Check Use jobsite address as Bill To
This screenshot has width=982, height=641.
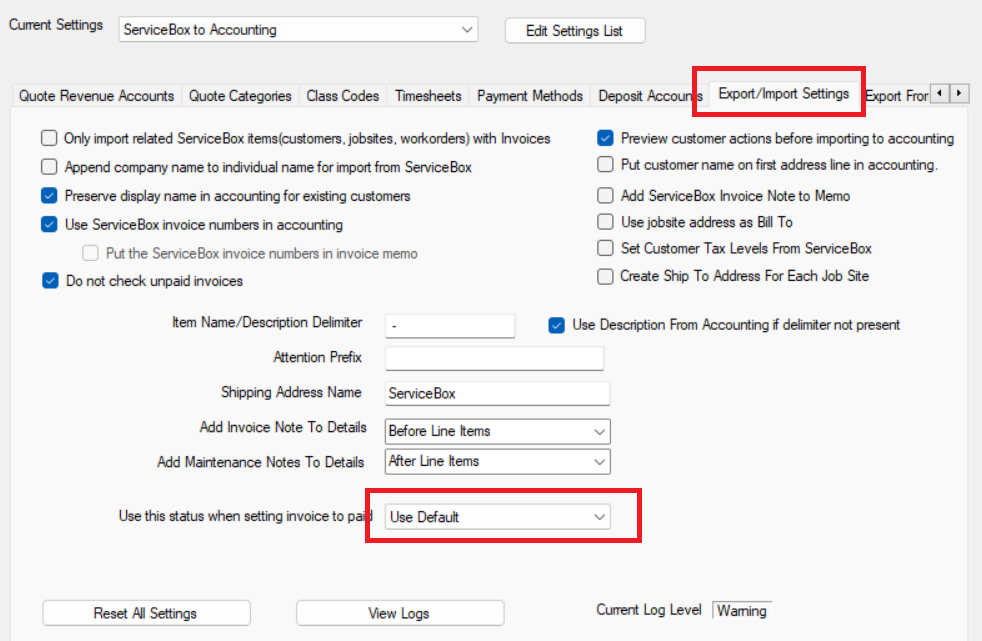click(605, 222)
